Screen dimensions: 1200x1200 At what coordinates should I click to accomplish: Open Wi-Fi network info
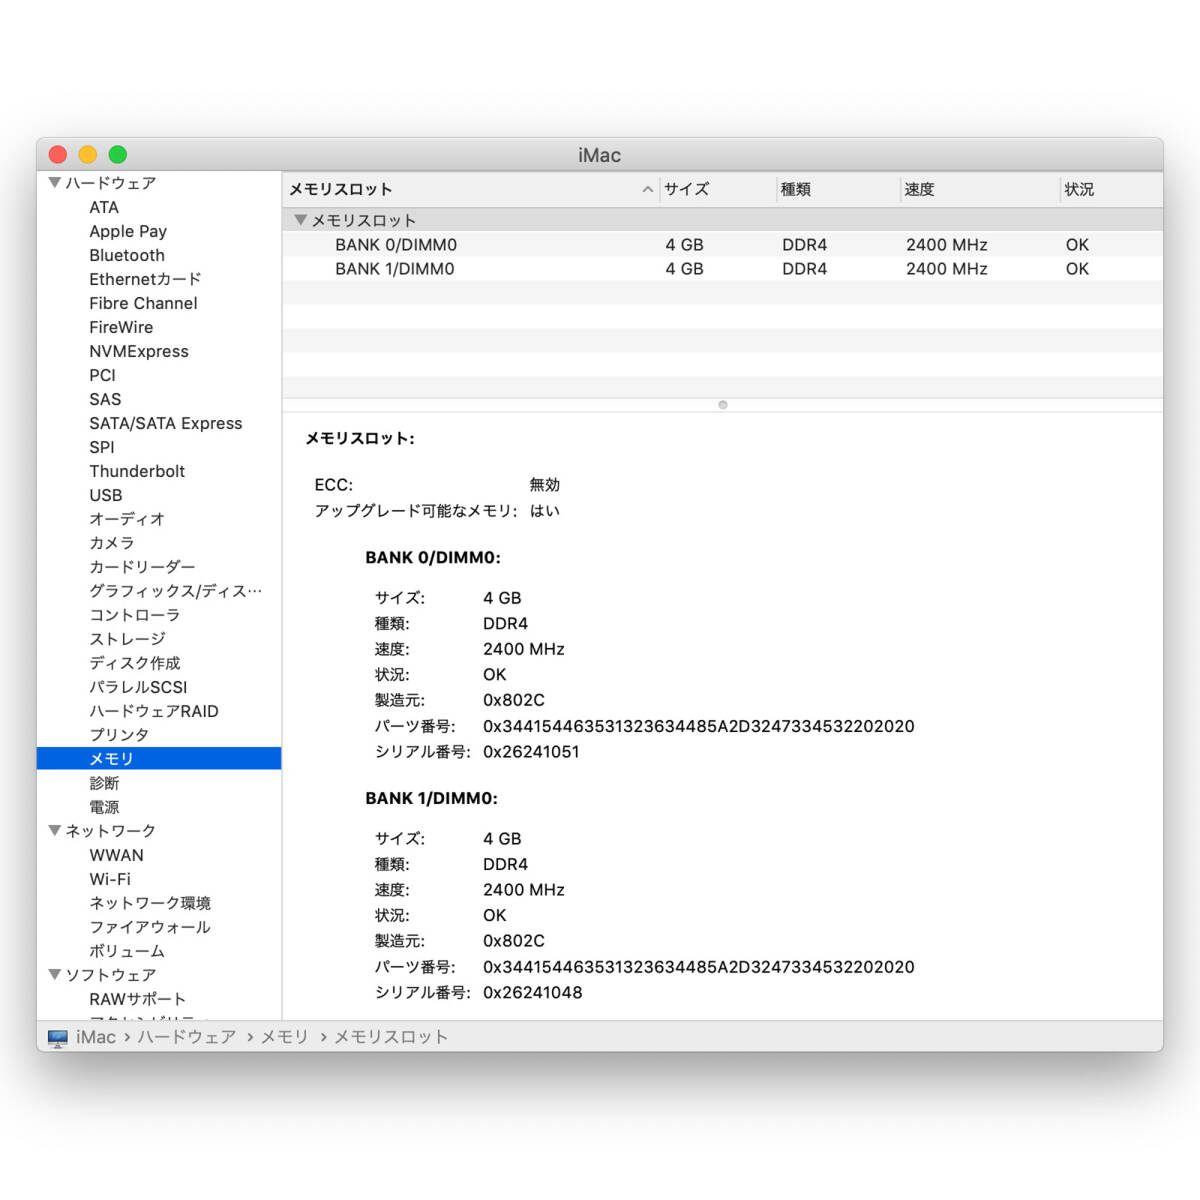110,879
